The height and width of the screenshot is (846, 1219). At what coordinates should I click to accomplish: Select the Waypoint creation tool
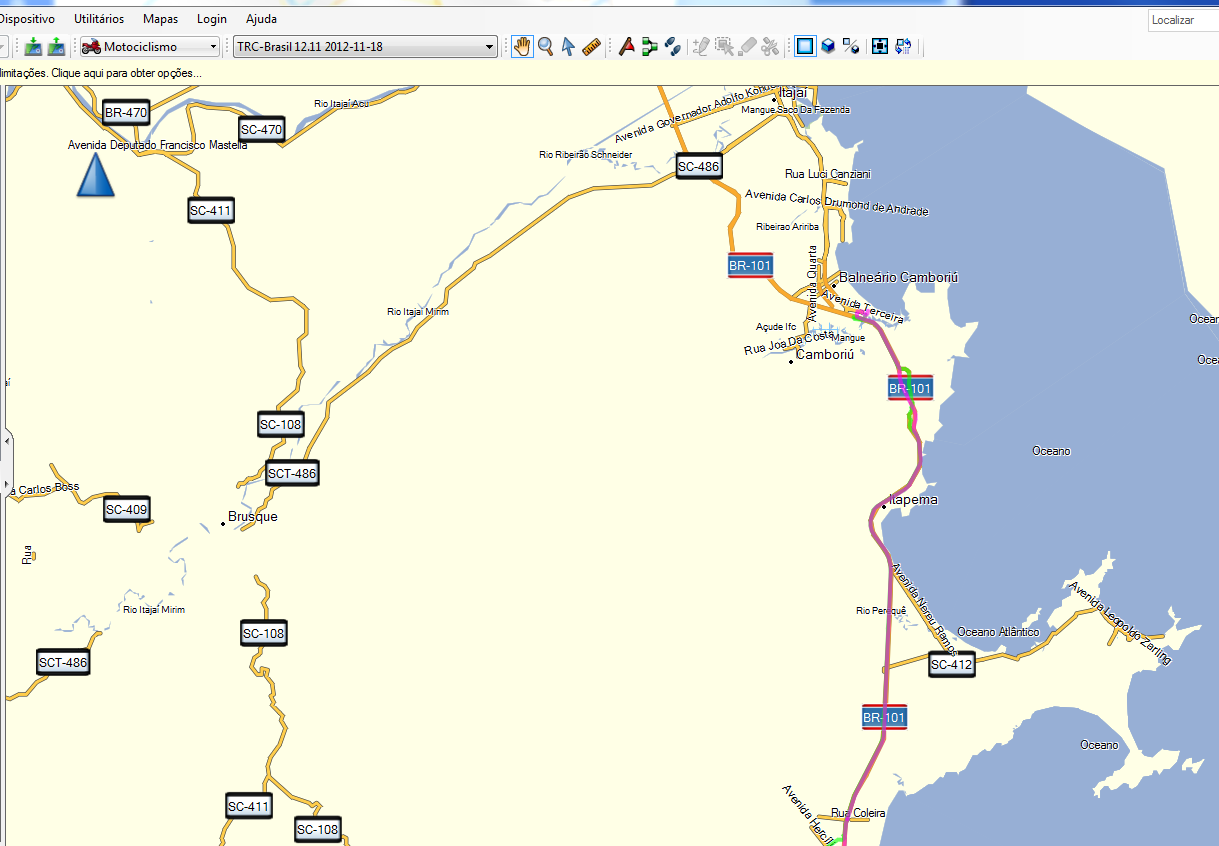click(x=625, y=46)
